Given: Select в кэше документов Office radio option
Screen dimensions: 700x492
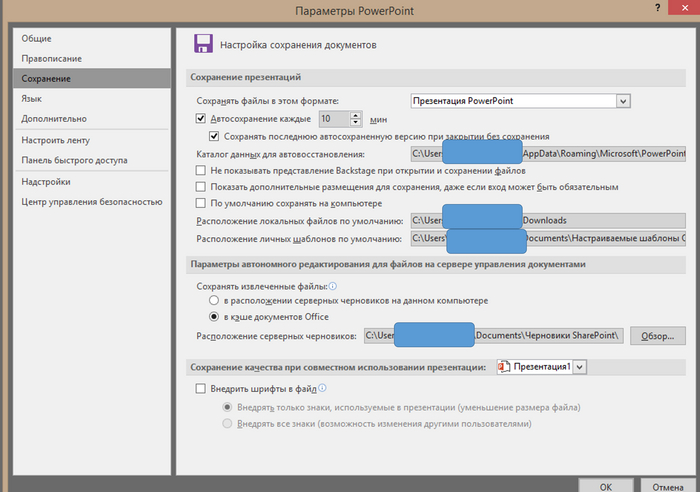Looking at the screenshot, I should (213, 316).
